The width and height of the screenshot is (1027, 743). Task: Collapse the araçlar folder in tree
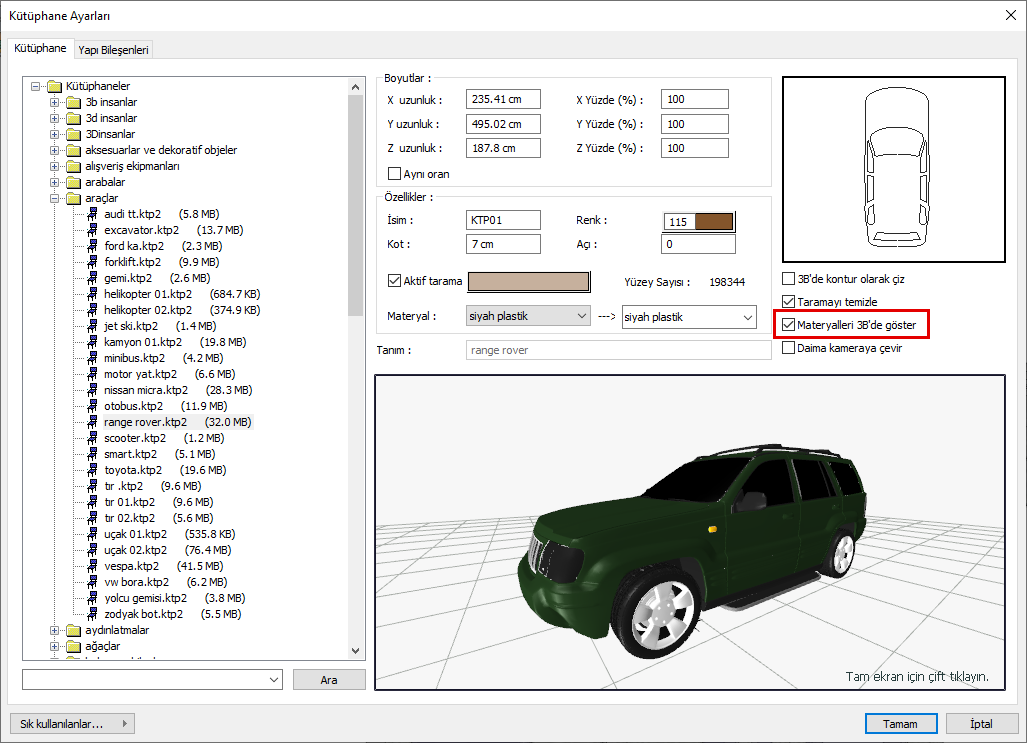point(55,198)
